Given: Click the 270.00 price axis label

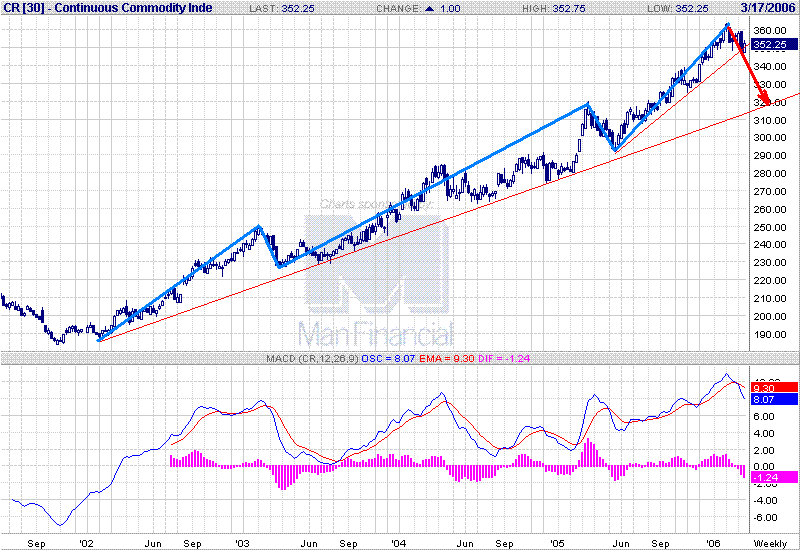Looking at the screenshot, I should click(x=769, y=191).
